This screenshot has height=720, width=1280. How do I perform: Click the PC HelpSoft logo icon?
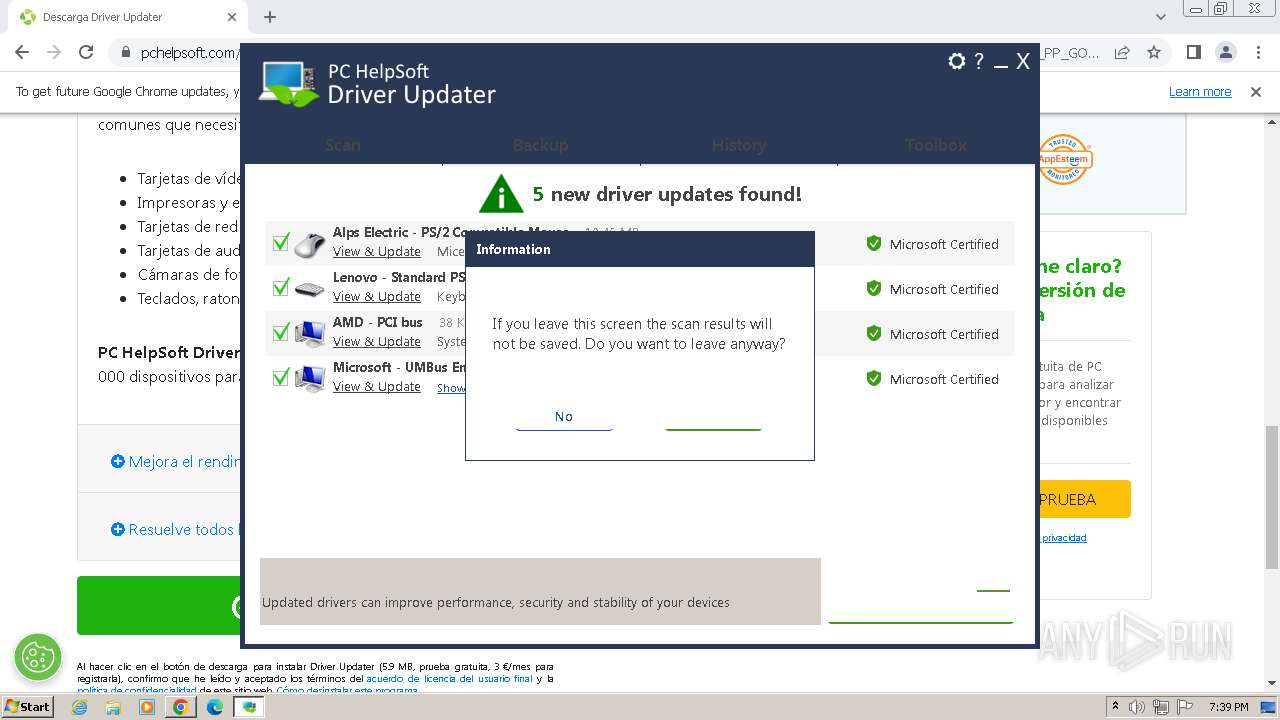(289, 84)
